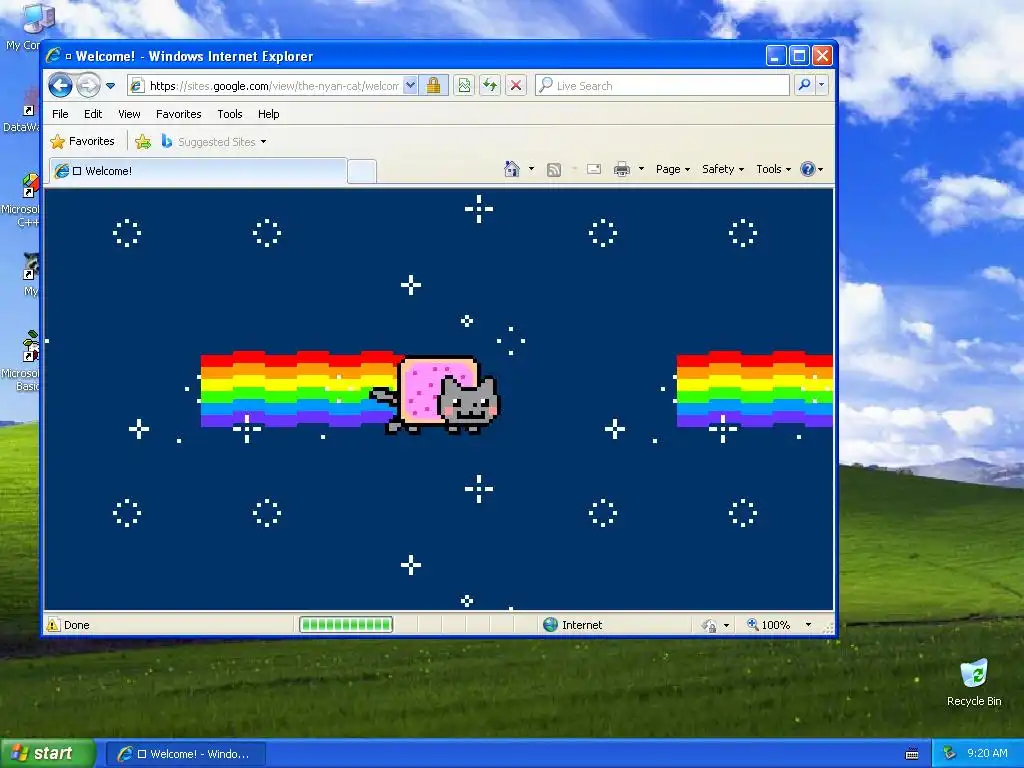Open the Safety command bar menu
The image size is (1024, 768).
(x=723, y=169)
